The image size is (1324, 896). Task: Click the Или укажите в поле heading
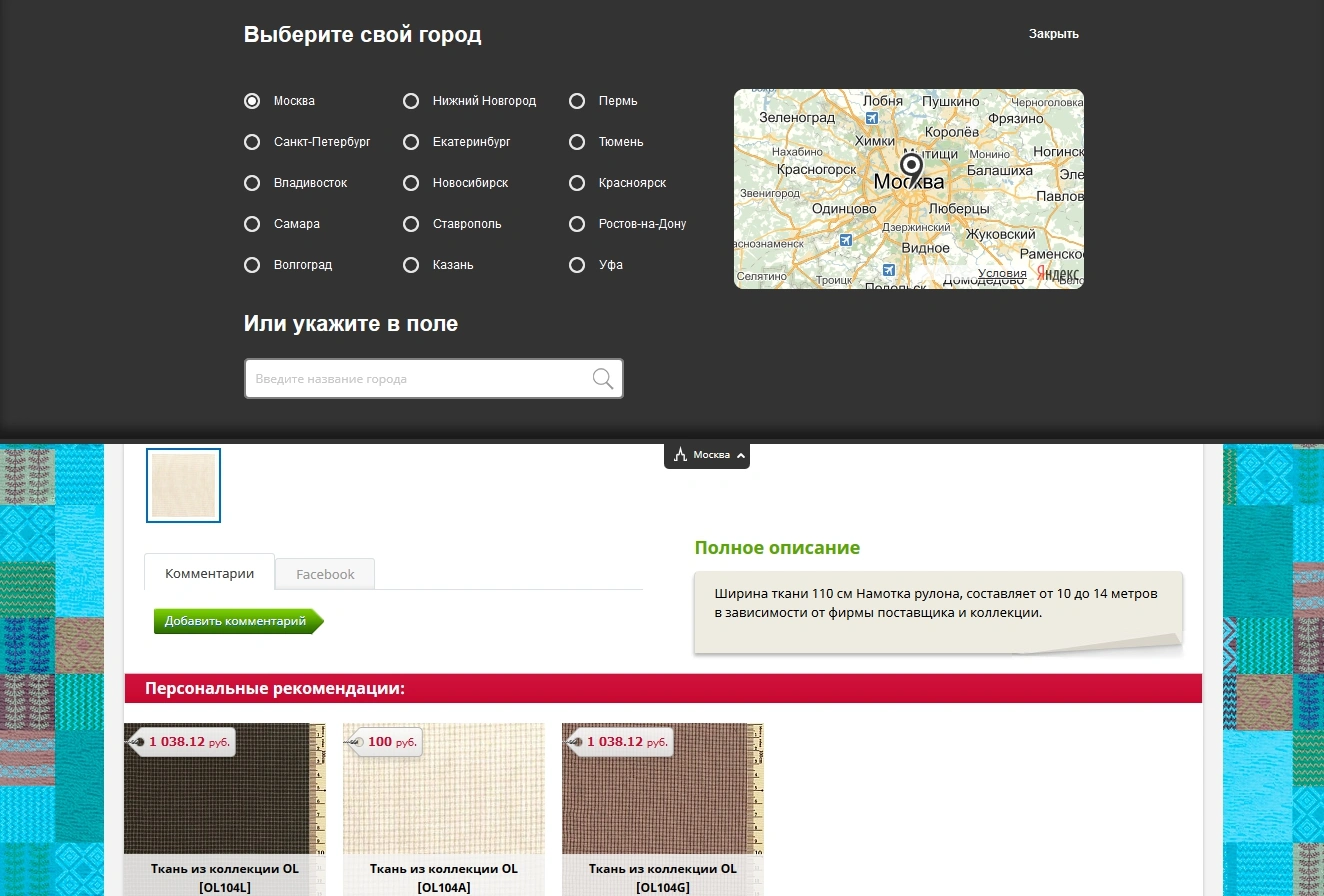tap(351, 324)
